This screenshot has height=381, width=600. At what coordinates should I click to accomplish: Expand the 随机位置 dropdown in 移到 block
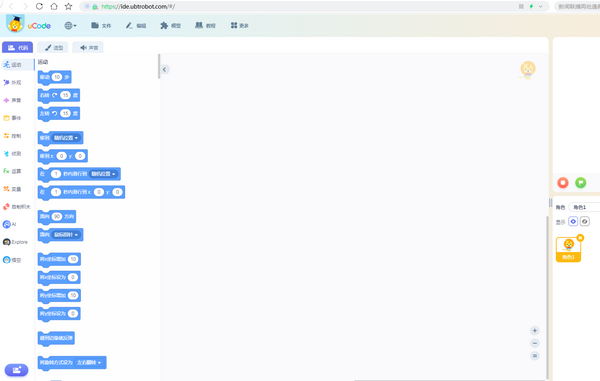(x=66, y=138)
